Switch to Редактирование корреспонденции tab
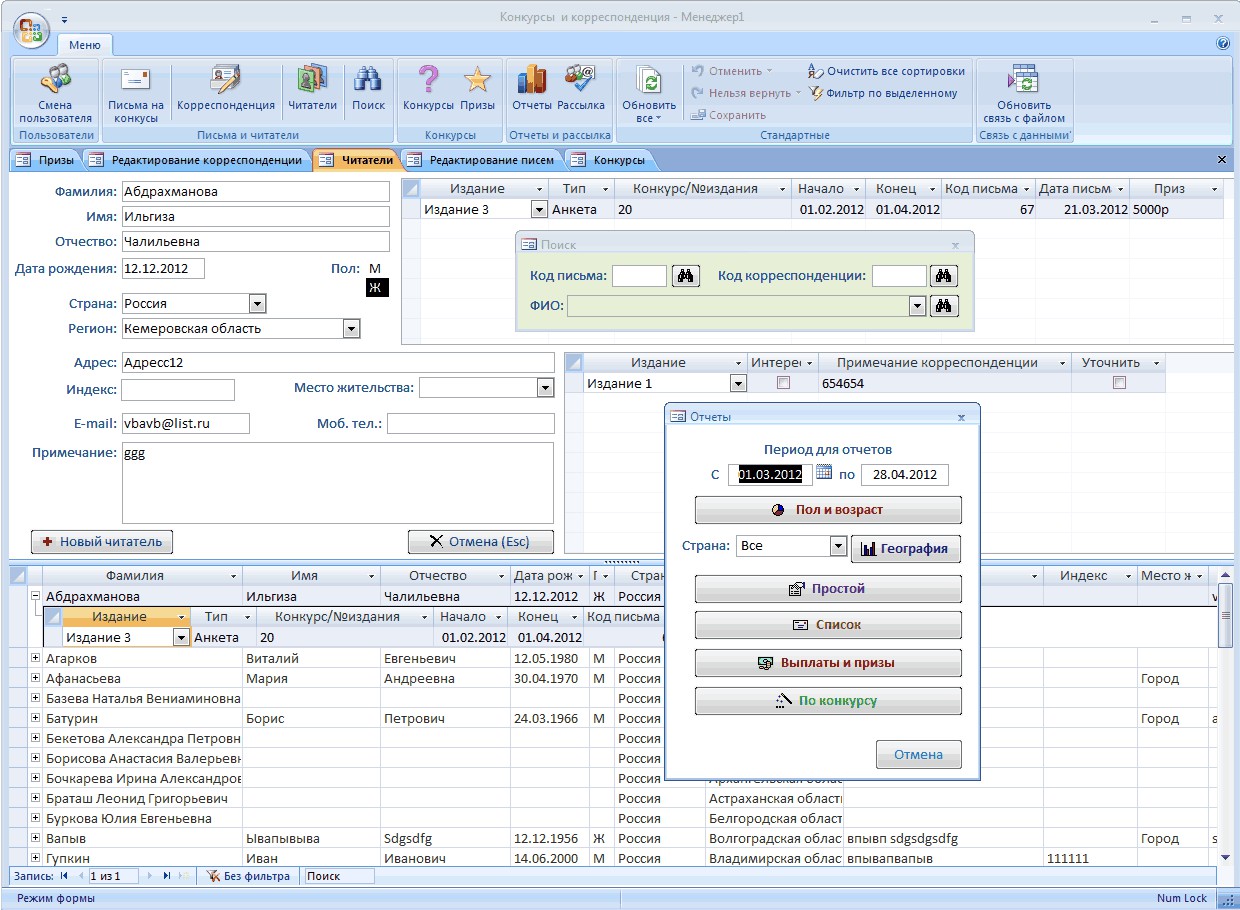The height and width of the screenshot is (910, 1240). [197, 160]
